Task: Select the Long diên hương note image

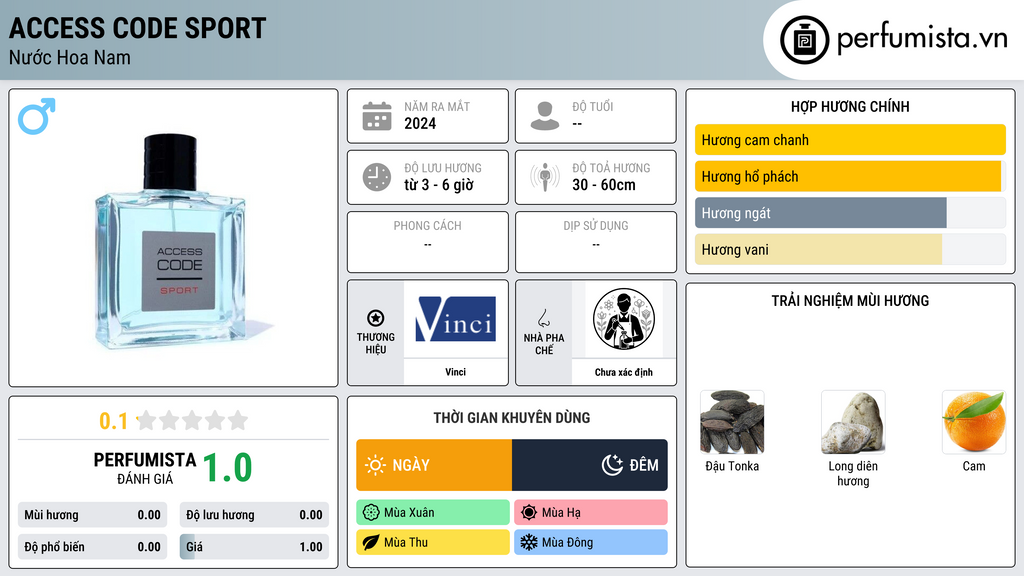Action: click(x=853, y=423)
